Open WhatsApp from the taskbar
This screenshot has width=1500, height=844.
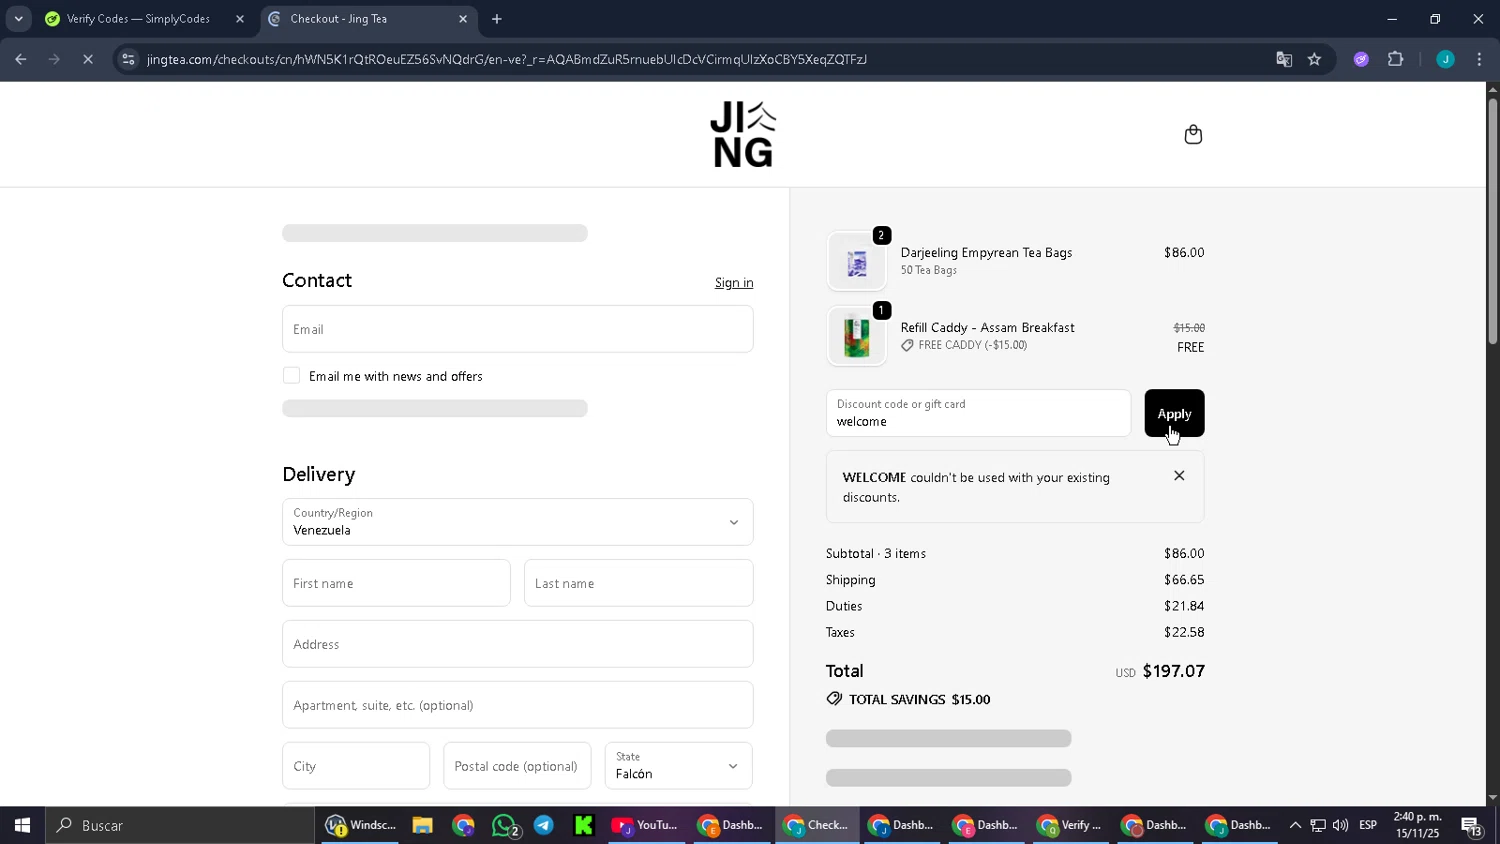click(505, 825)
